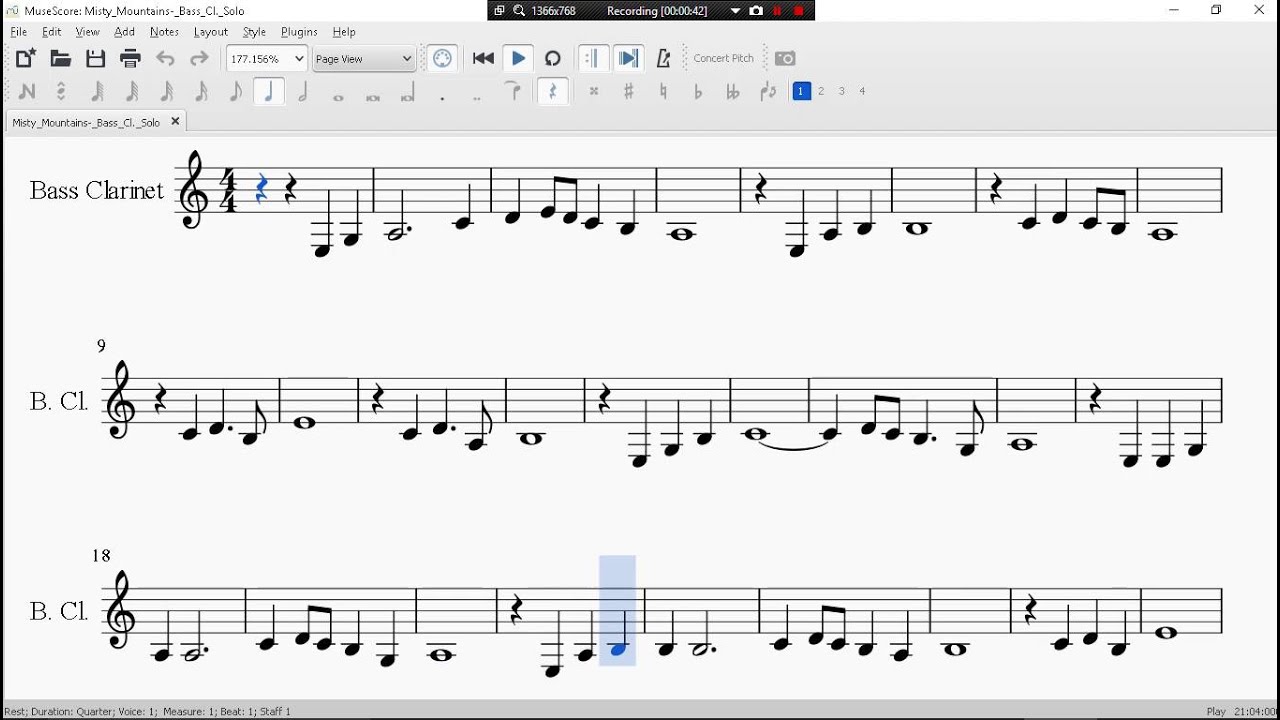
Task: Toggle the metronome icon
Action: point(663,59)
